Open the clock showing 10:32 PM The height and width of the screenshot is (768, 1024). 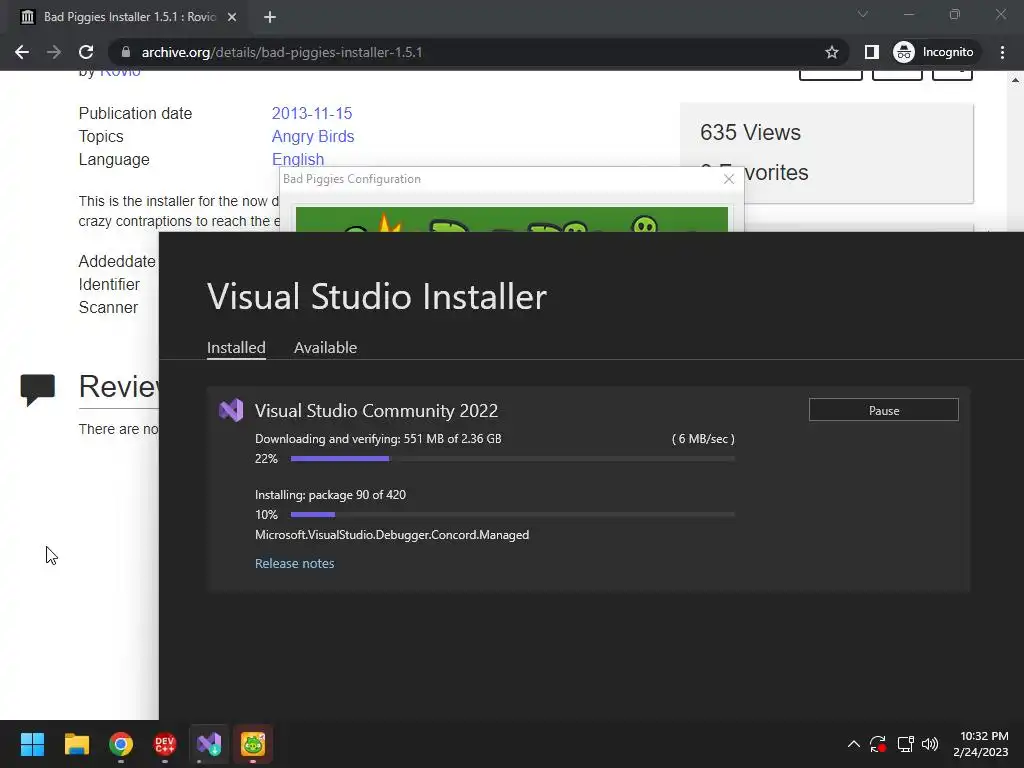[x=980, y=744]
